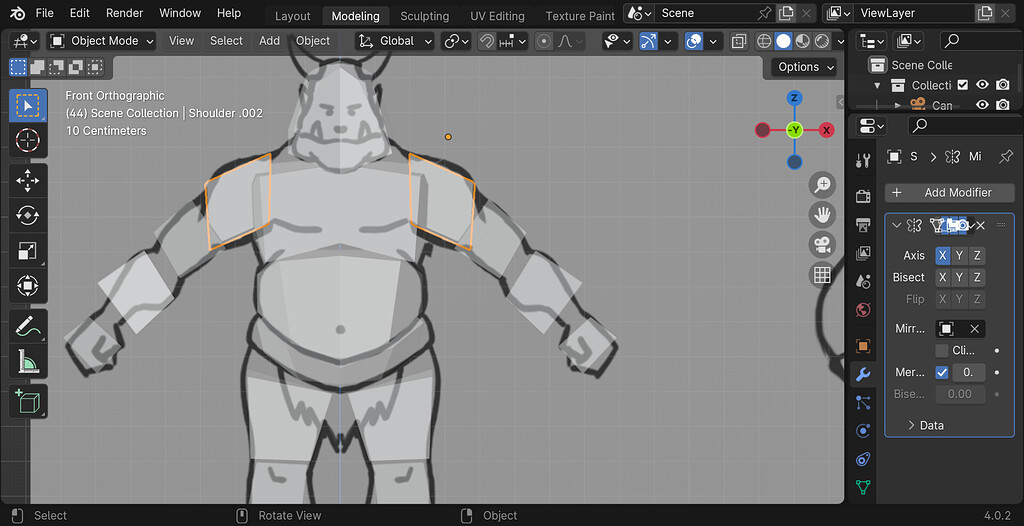Switch to the UV Editing workspace tab

tap(497, 16)
